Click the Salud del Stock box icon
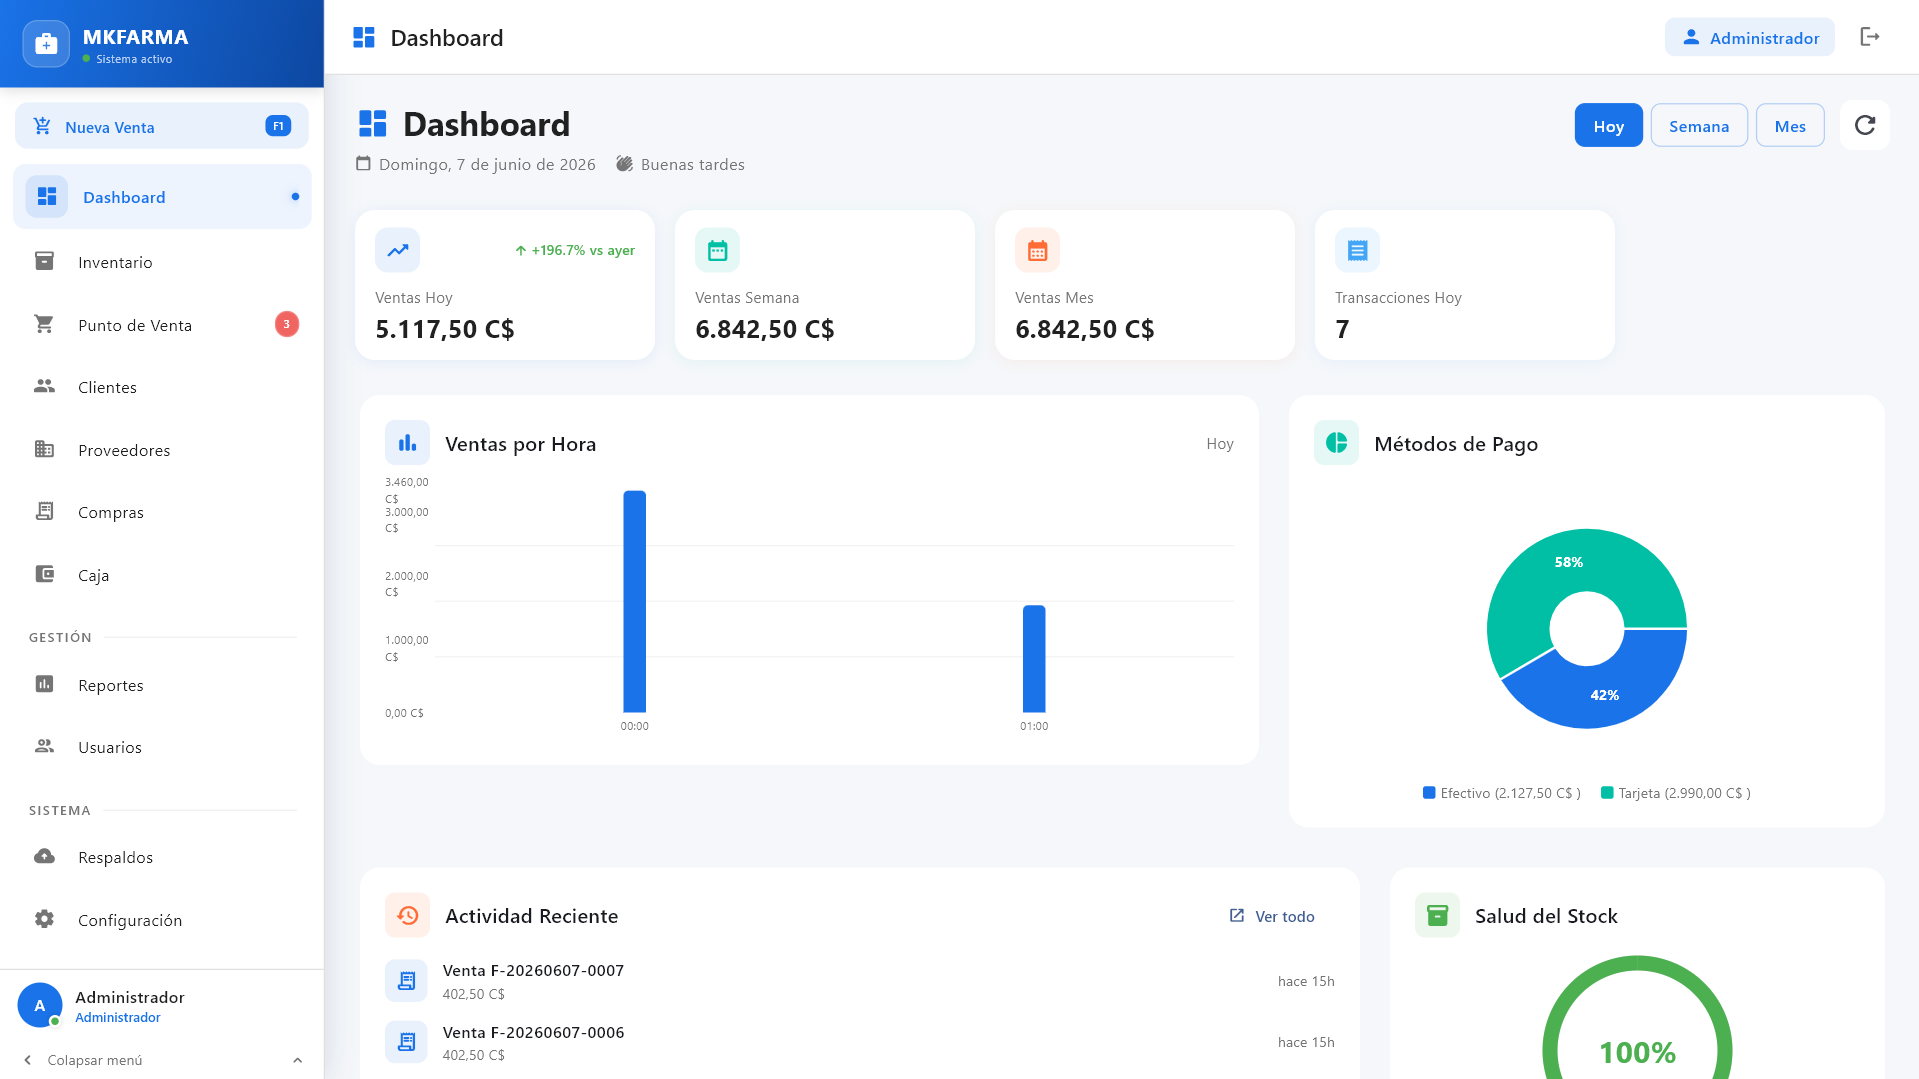The height and width of the screenshot is (1079, 1919). (1437, 915)
